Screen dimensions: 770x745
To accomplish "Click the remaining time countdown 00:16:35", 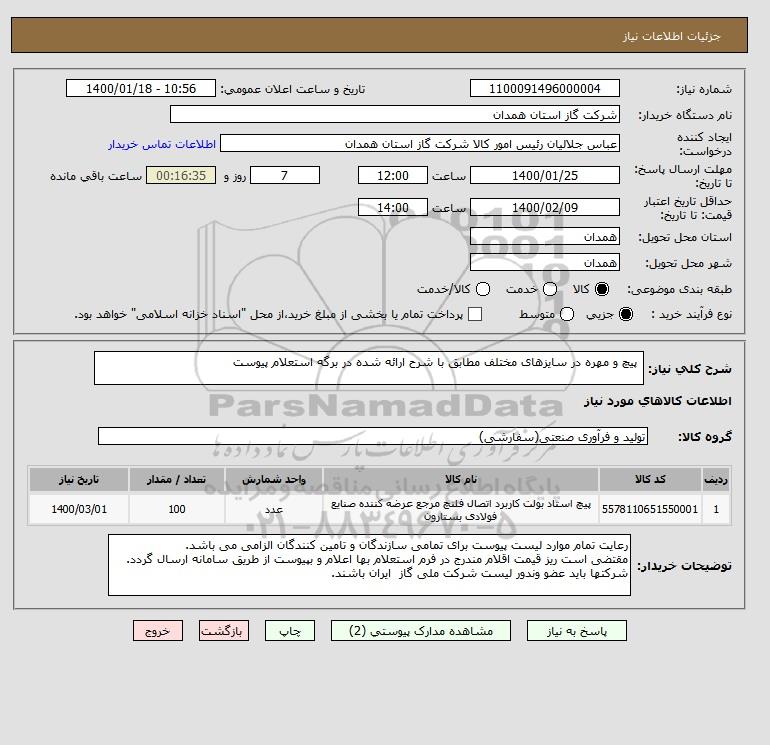I will click(181, 175).
